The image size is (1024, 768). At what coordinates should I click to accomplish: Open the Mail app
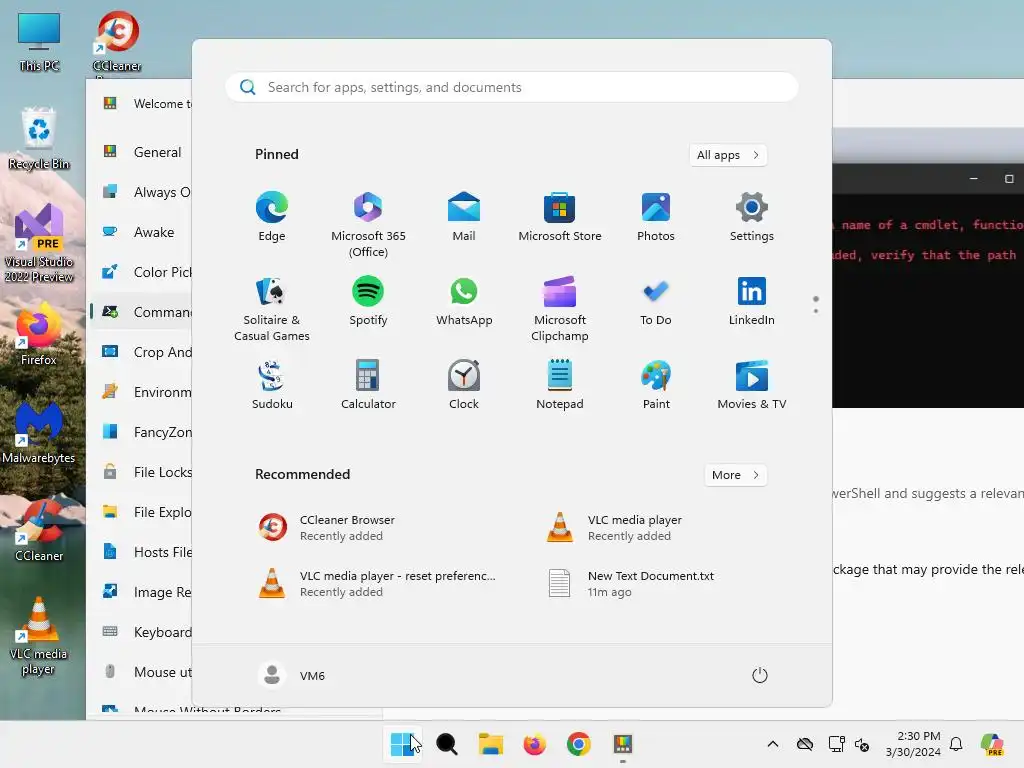tap(464, 217)
